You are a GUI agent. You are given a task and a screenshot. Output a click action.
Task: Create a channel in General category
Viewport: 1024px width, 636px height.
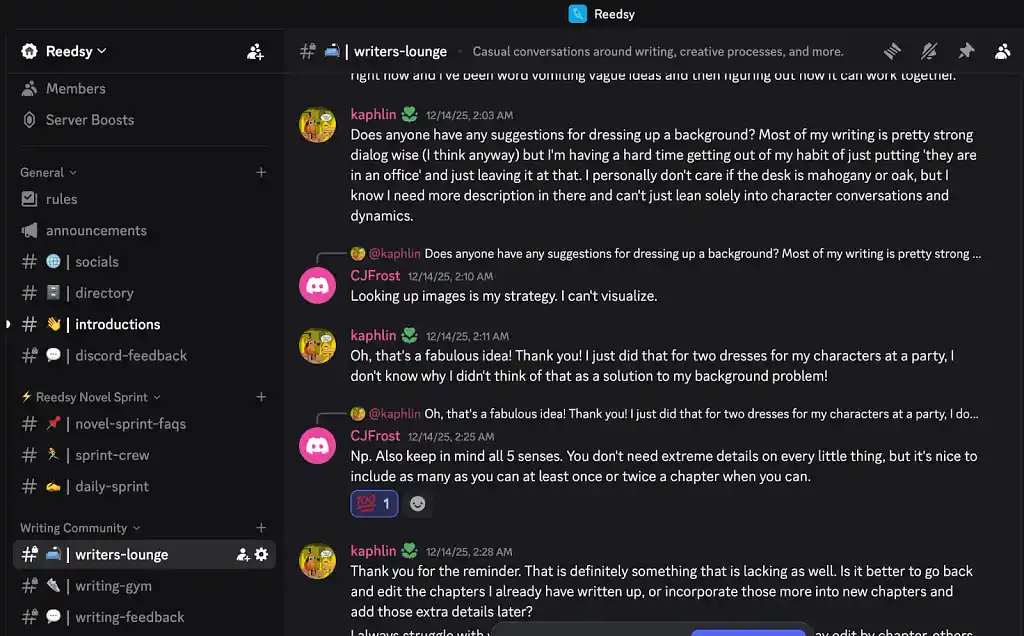point(261,172)
